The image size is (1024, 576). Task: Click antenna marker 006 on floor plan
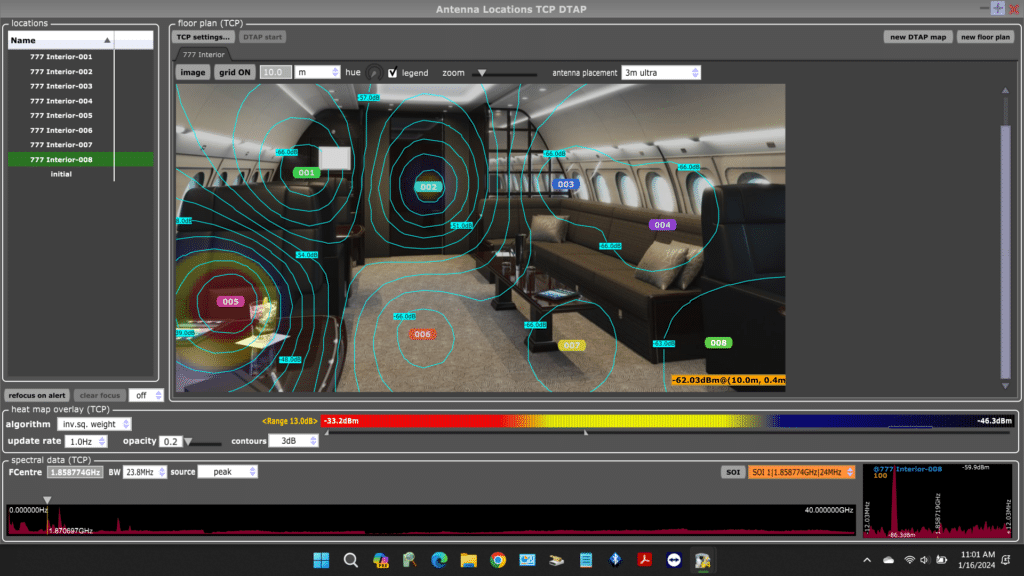(x=423, y=334)
